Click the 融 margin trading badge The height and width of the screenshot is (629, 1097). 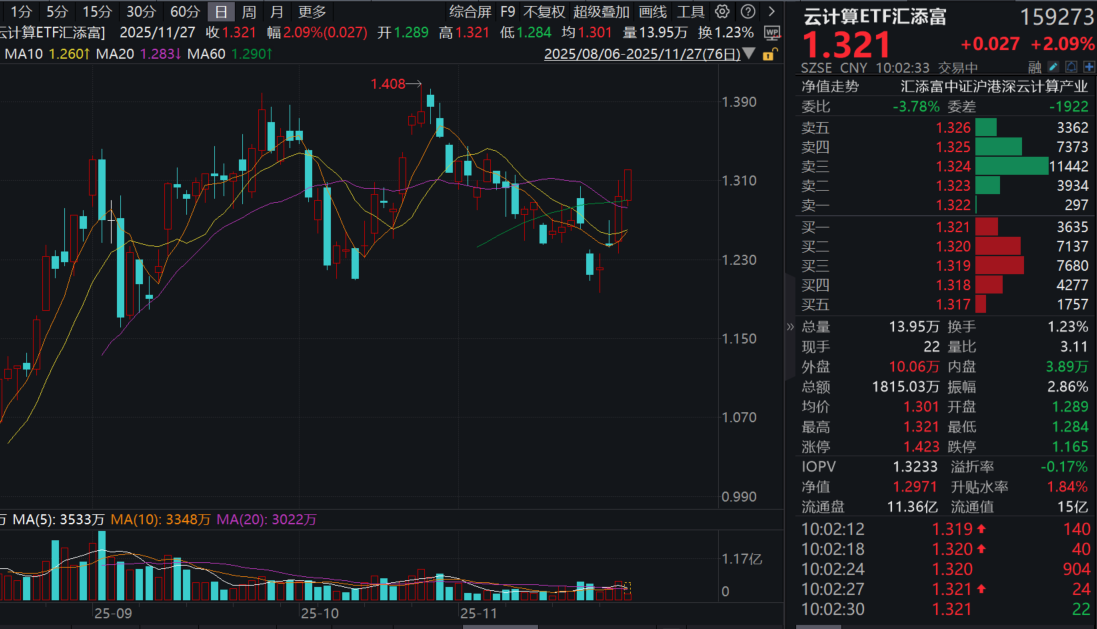tap(1033, 68)
